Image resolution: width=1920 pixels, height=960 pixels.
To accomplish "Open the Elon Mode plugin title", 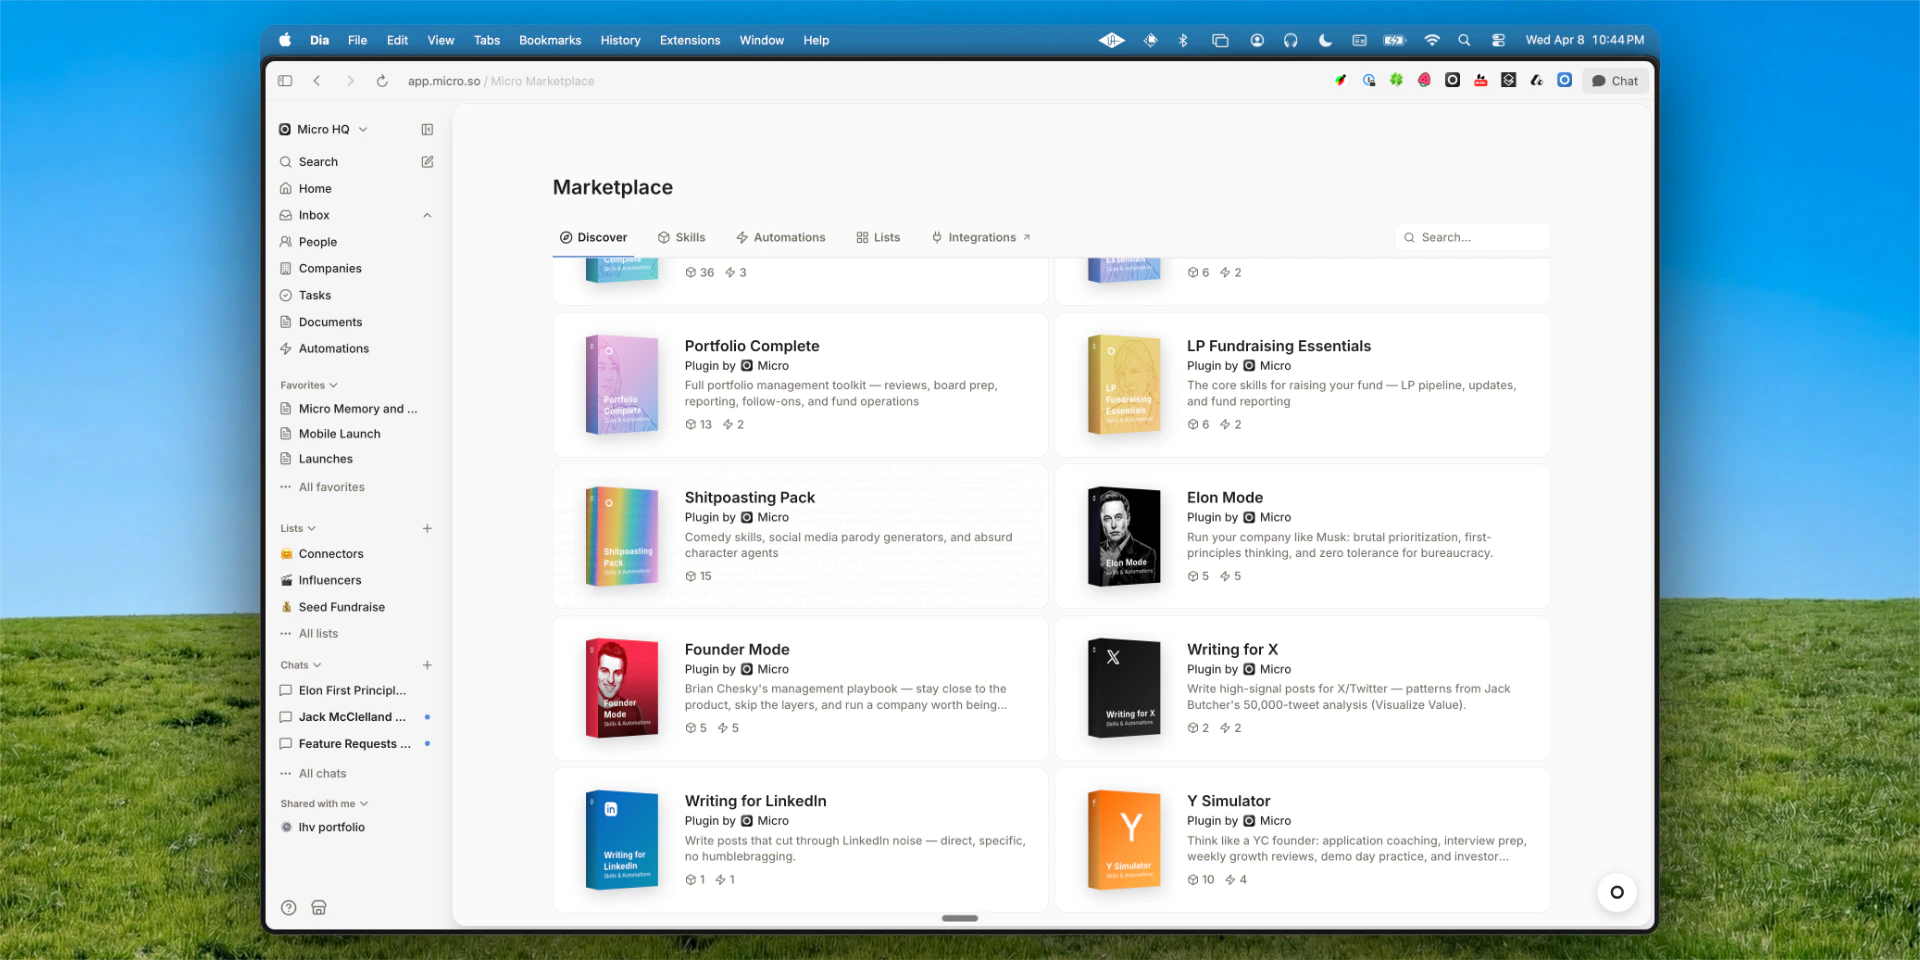I will [x=1225, y=497].
